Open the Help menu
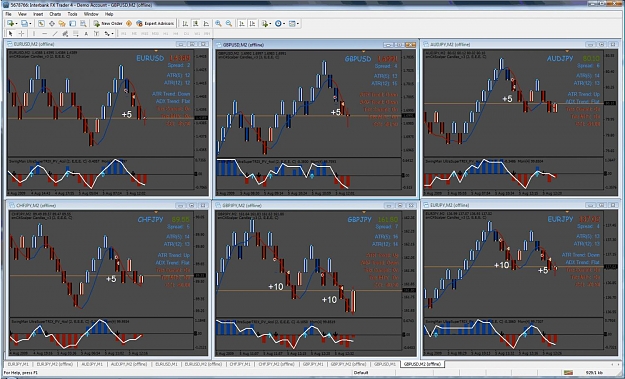Image resolution: width=625 pixels, height=379 pixels. point(109,14)
